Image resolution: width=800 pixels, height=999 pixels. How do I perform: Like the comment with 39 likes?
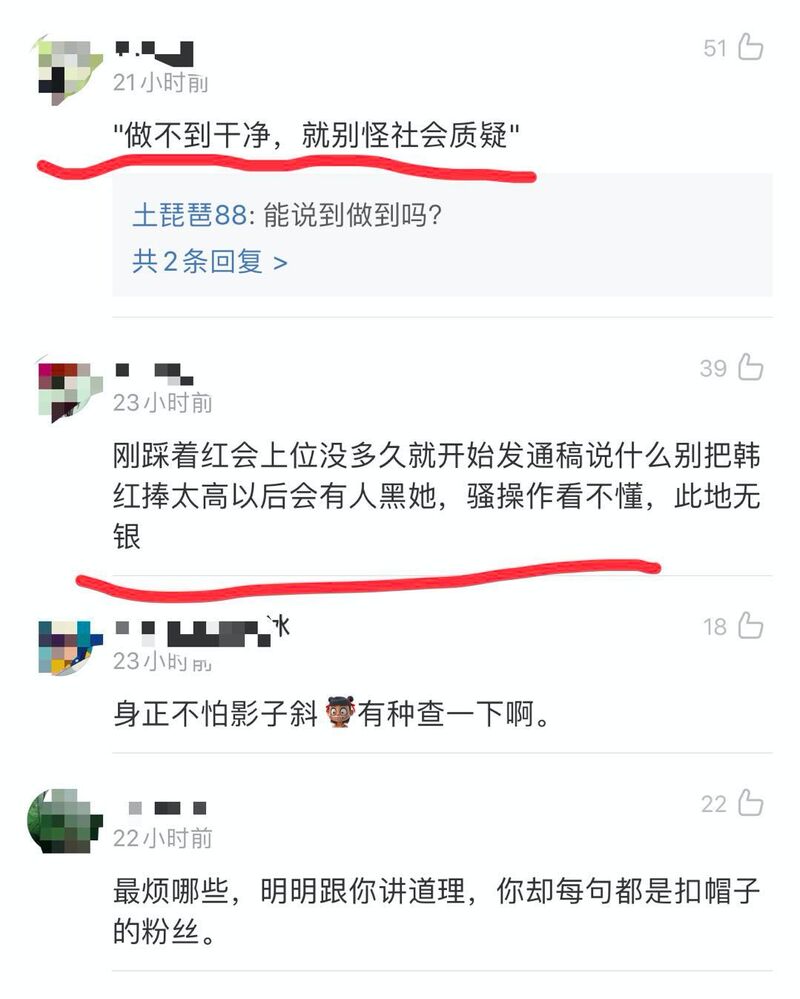750,367
